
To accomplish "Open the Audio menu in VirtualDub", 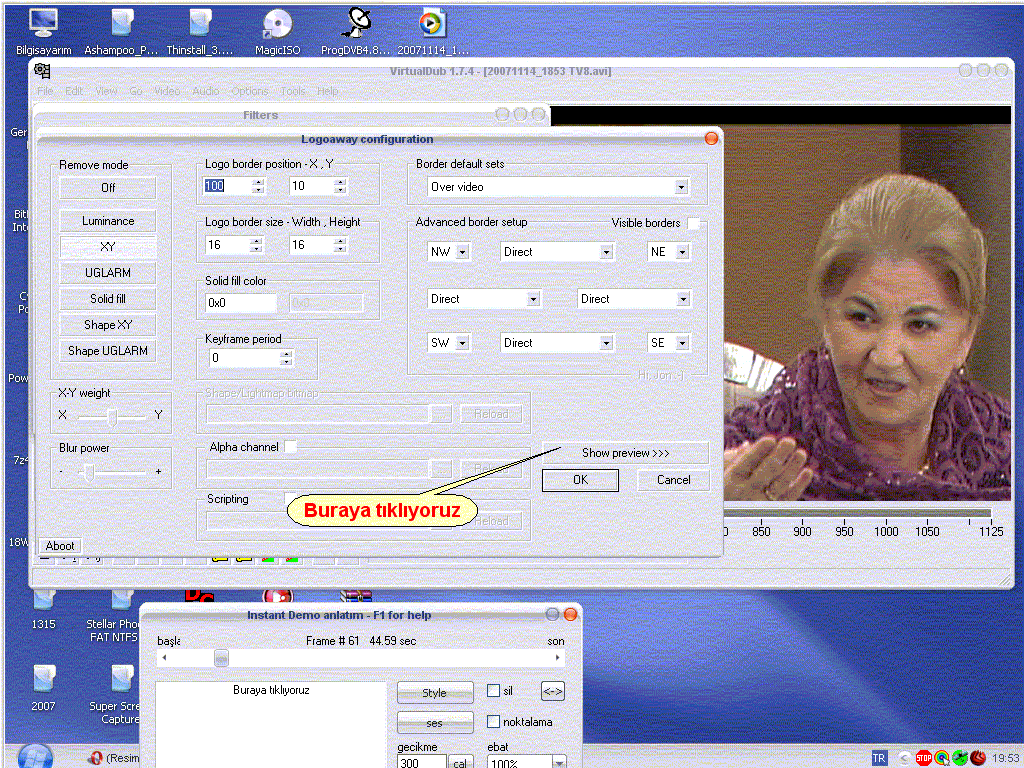I will point(206,91).
